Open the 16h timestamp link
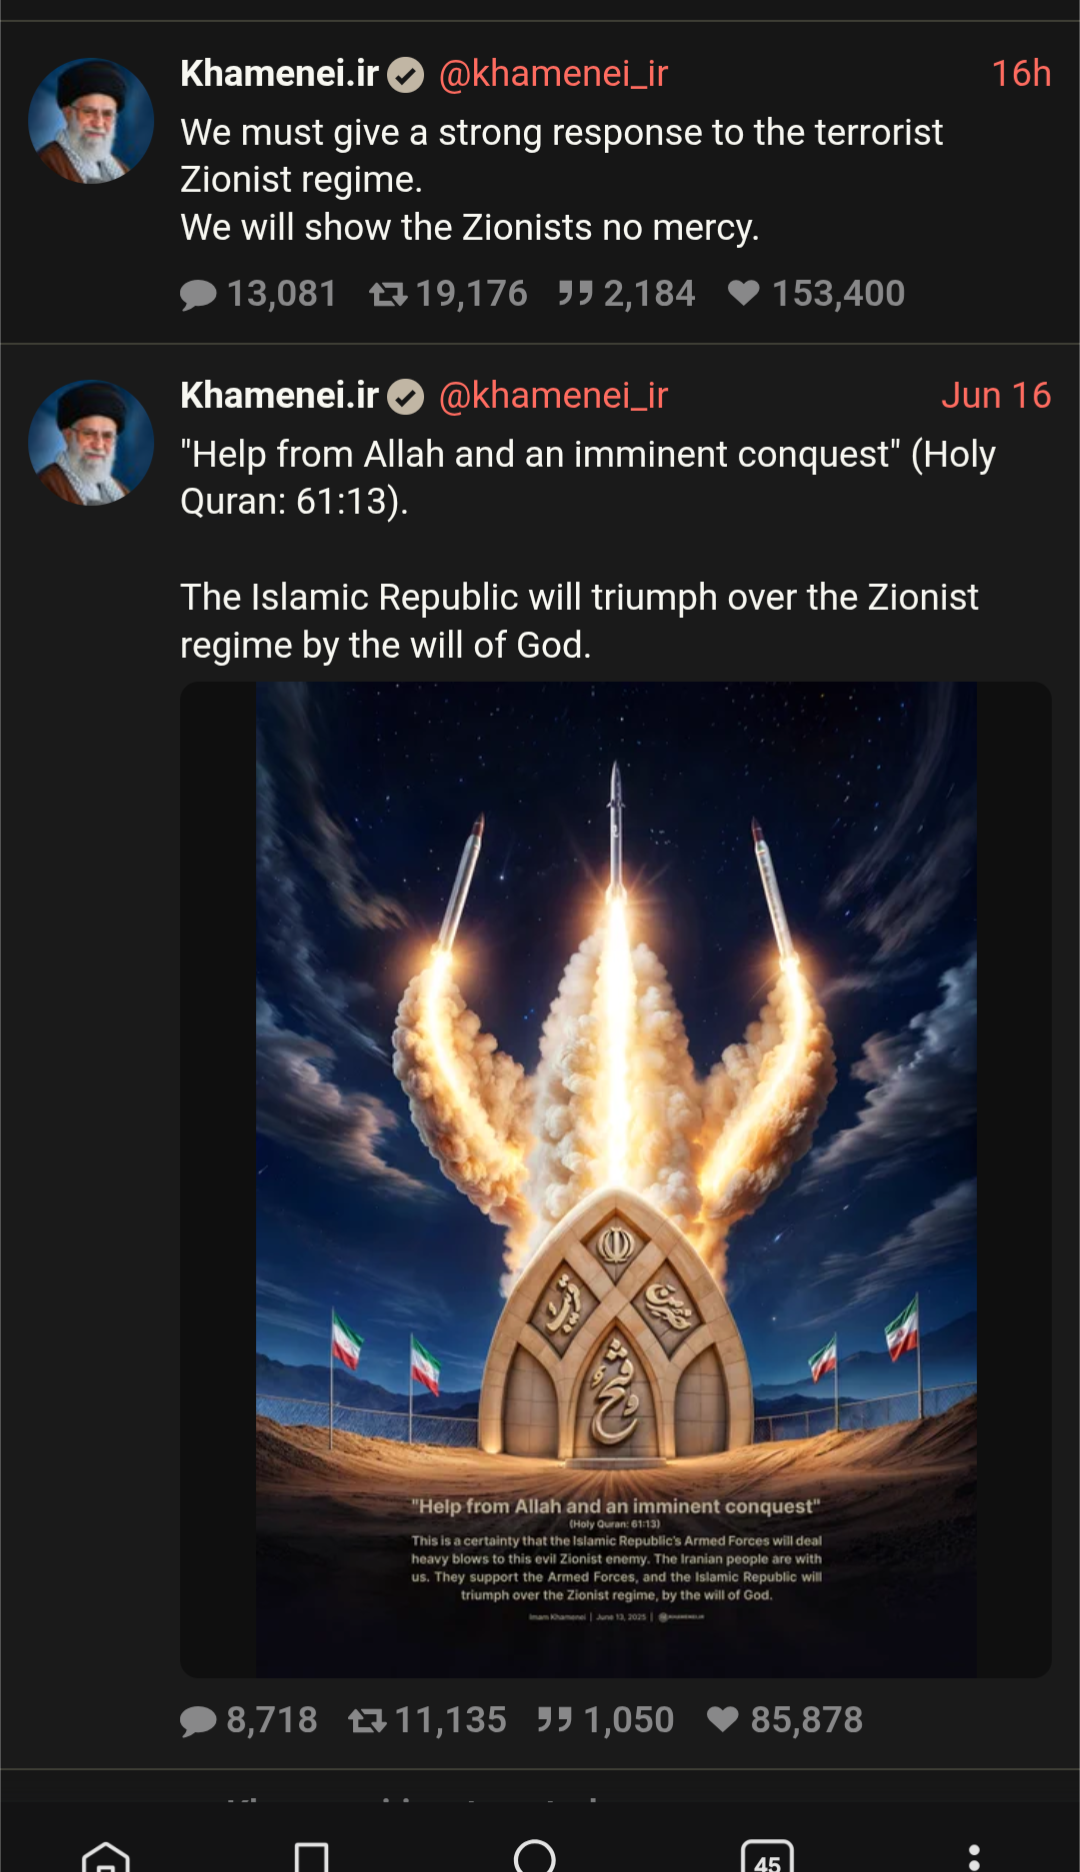This screenshot has width=1080, height=1872. [x=1021, y=73]
